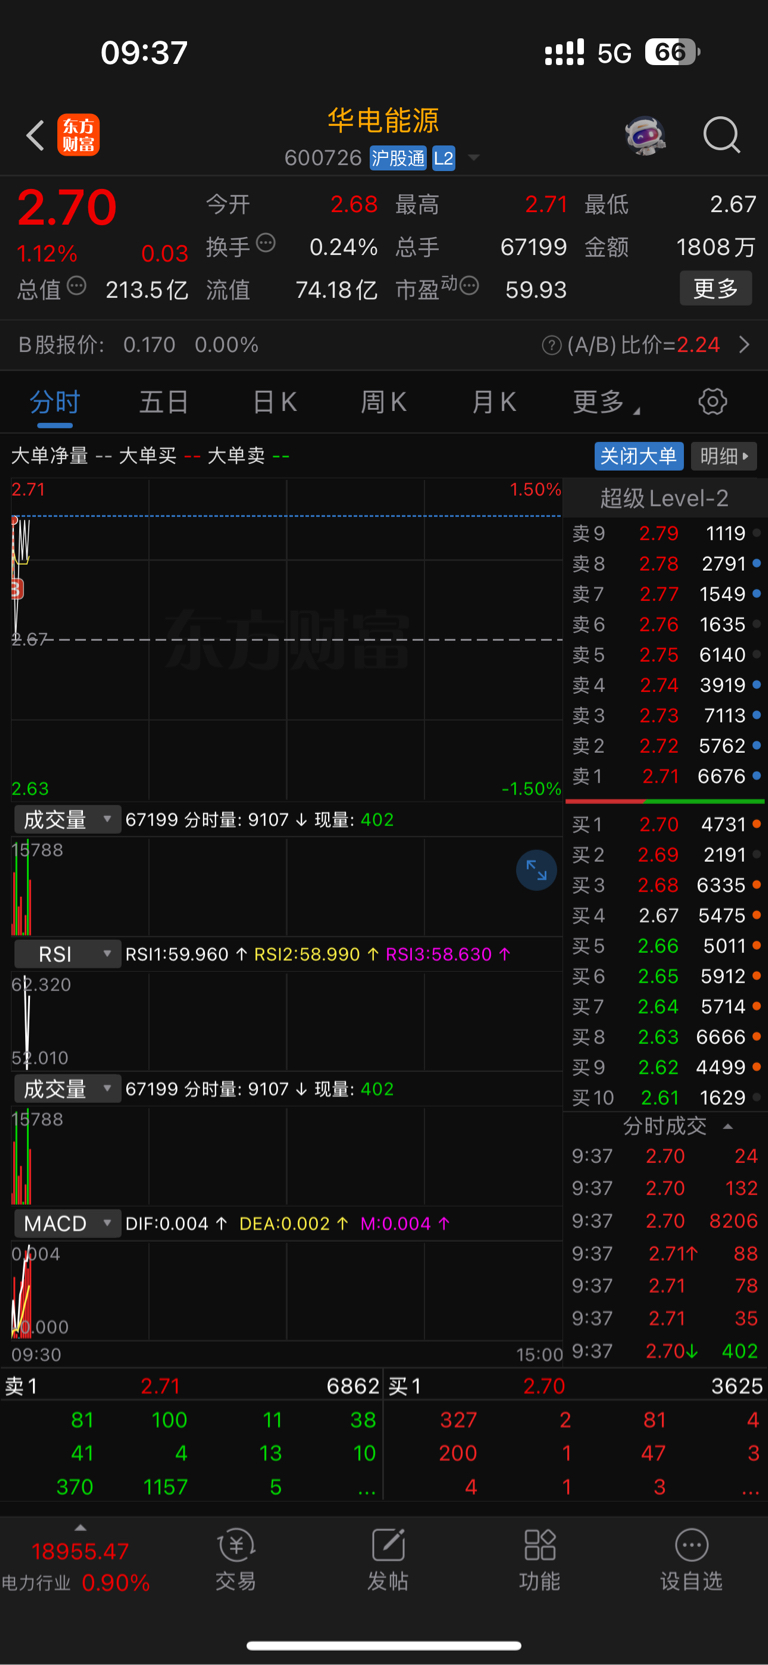This screenshot has width=768, height=1665.
Task: Select 分时 tab
Action: point(55,402)
